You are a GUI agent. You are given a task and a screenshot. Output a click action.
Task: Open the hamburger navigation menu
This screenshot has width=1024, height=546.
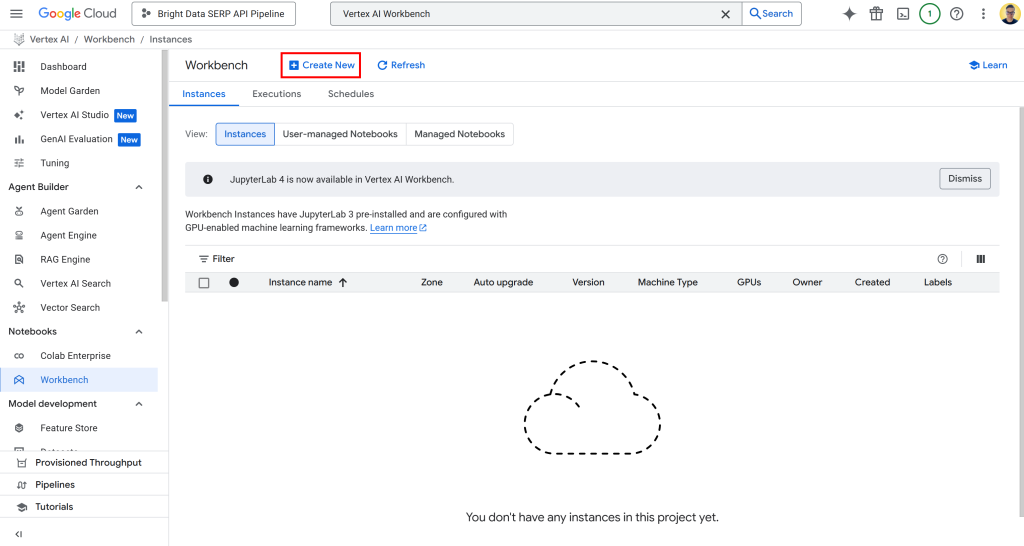click(x=16, y=14)
